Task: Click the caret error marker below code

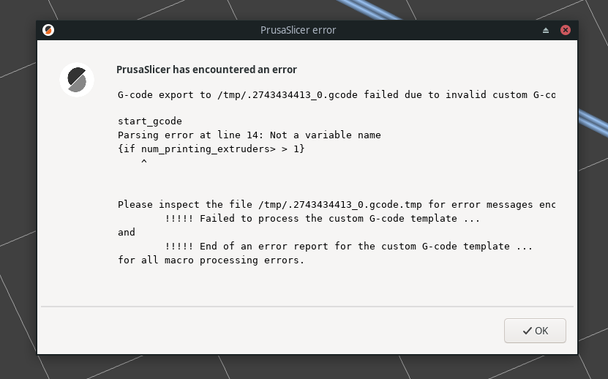Action: (144, 161)
